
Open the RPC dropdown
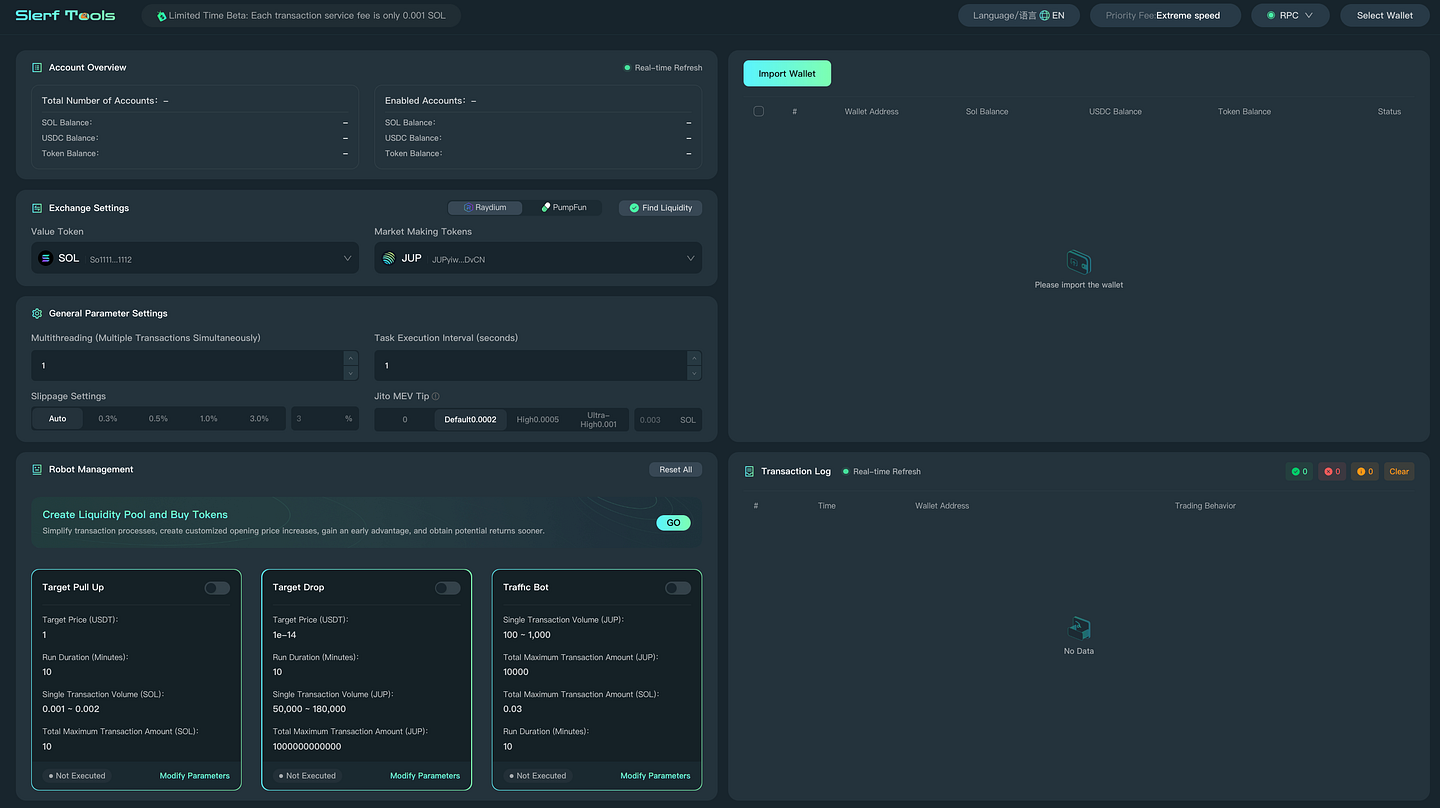click(1290, 16)
